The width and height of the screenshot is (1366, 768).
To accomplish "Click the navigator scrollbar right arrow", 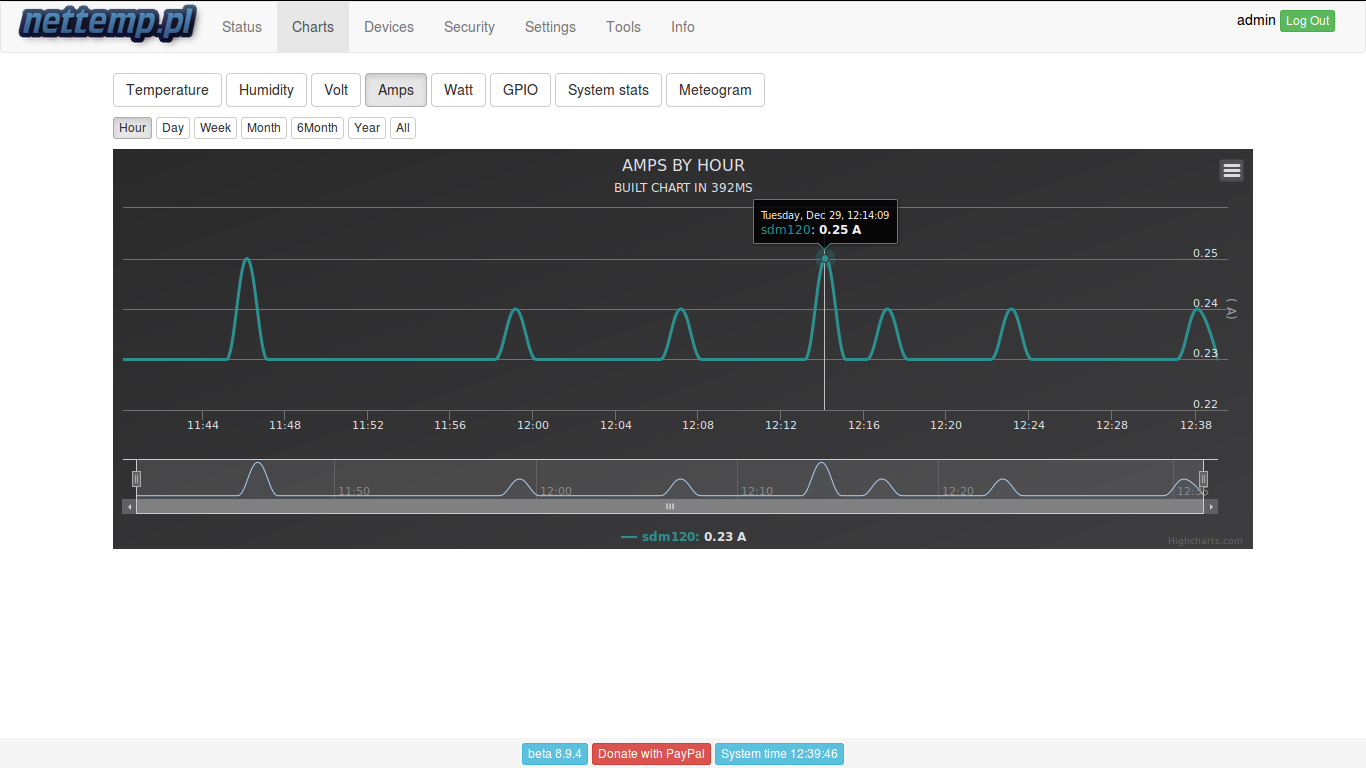I will (1211, 507).
